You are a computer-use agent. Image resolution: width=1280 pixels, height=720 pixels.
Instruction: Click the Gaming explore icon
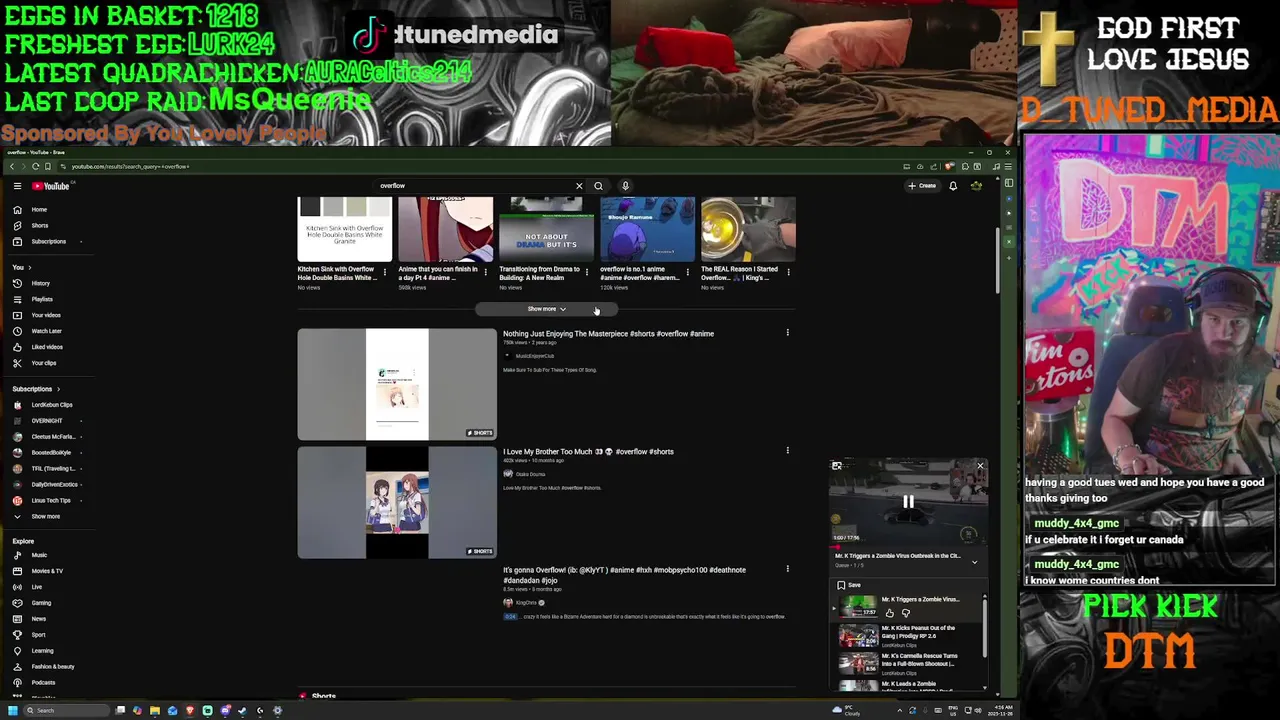[17, 603]
